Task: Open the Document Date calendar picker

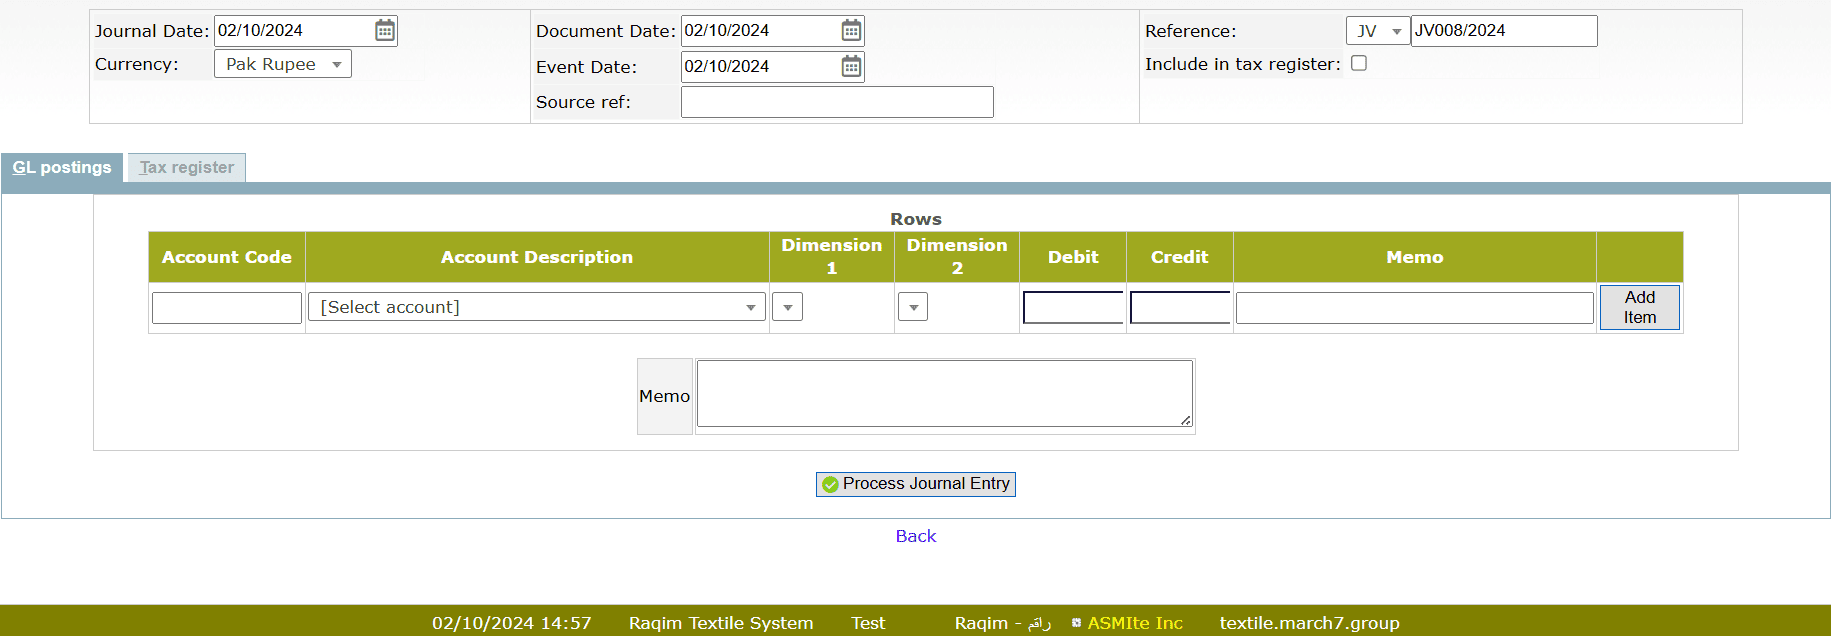Action: coord(851,31)
